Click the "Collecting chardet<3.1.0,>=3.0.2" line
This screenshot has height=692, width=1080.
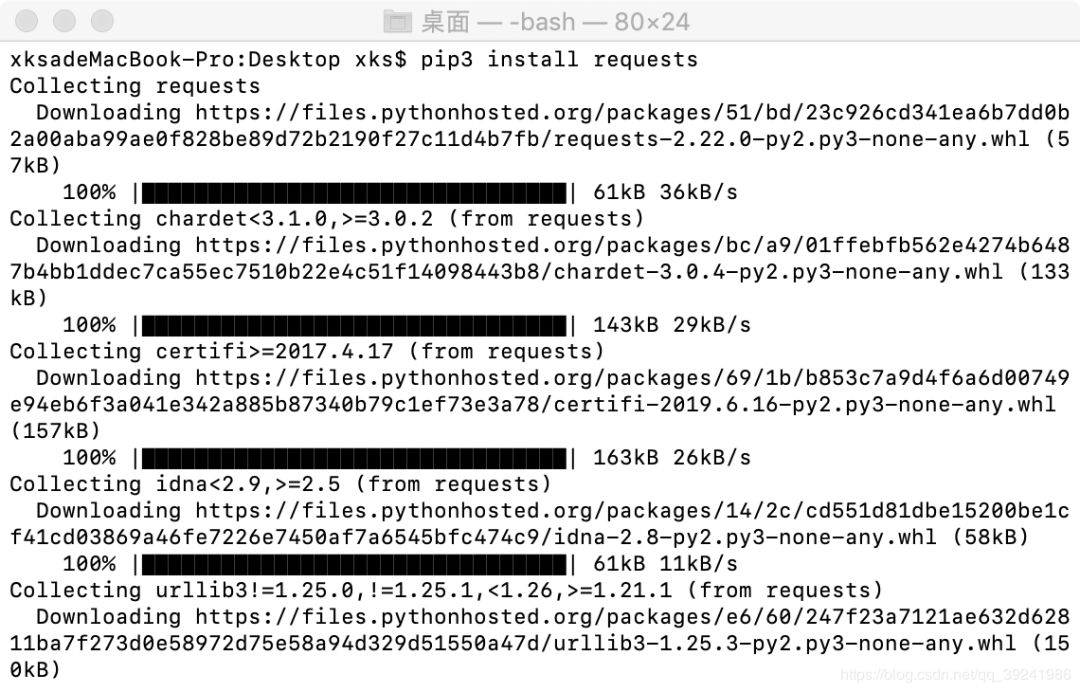[326, 219]
